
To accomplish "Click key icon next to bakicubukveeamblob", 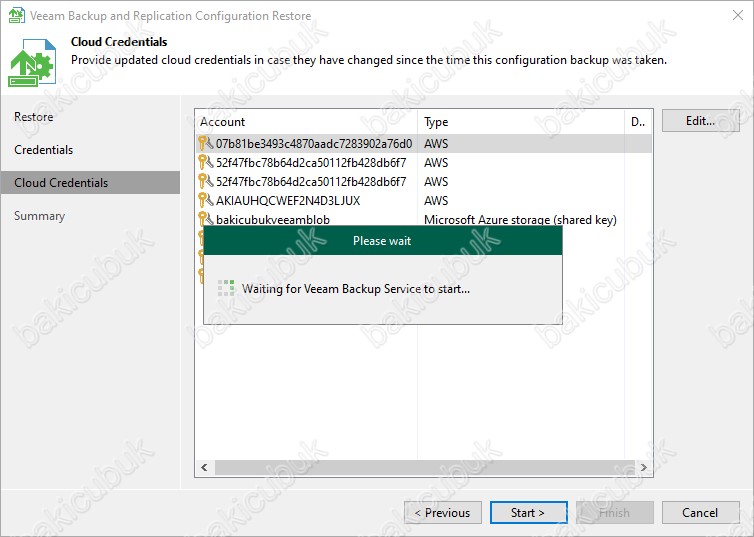I will (205, 219).
